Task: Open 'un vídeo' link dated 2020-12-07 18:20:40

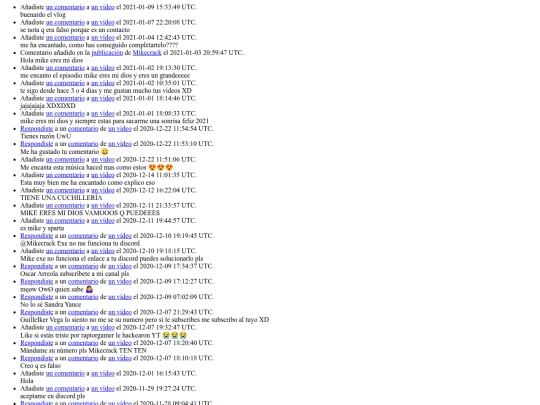Action: point(120,343)
